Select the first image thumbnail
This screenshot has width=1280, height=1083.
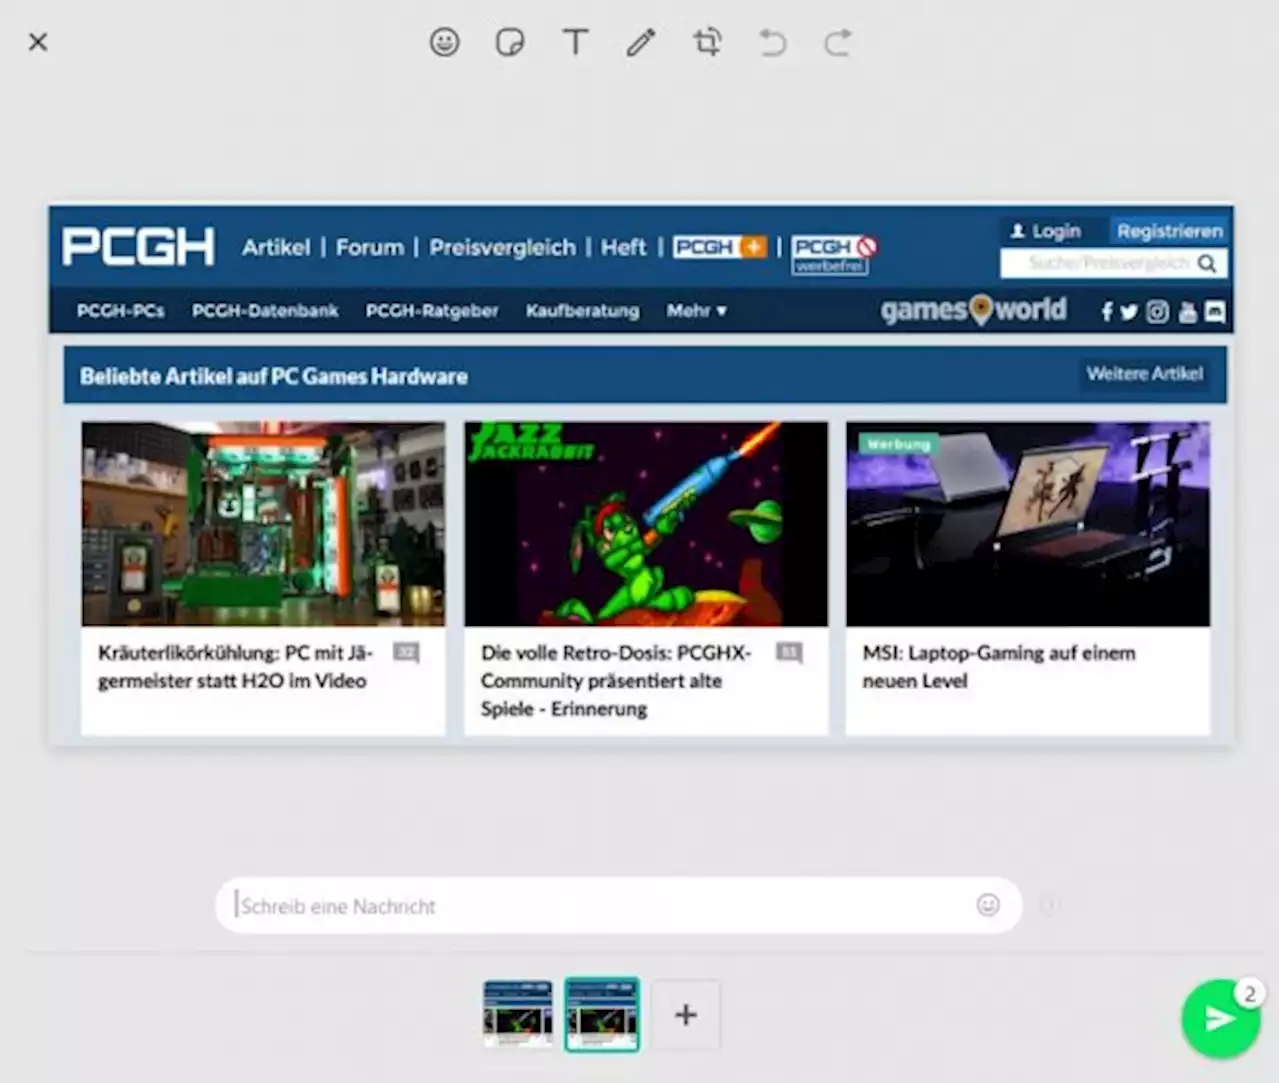[x=518, y=1014]
